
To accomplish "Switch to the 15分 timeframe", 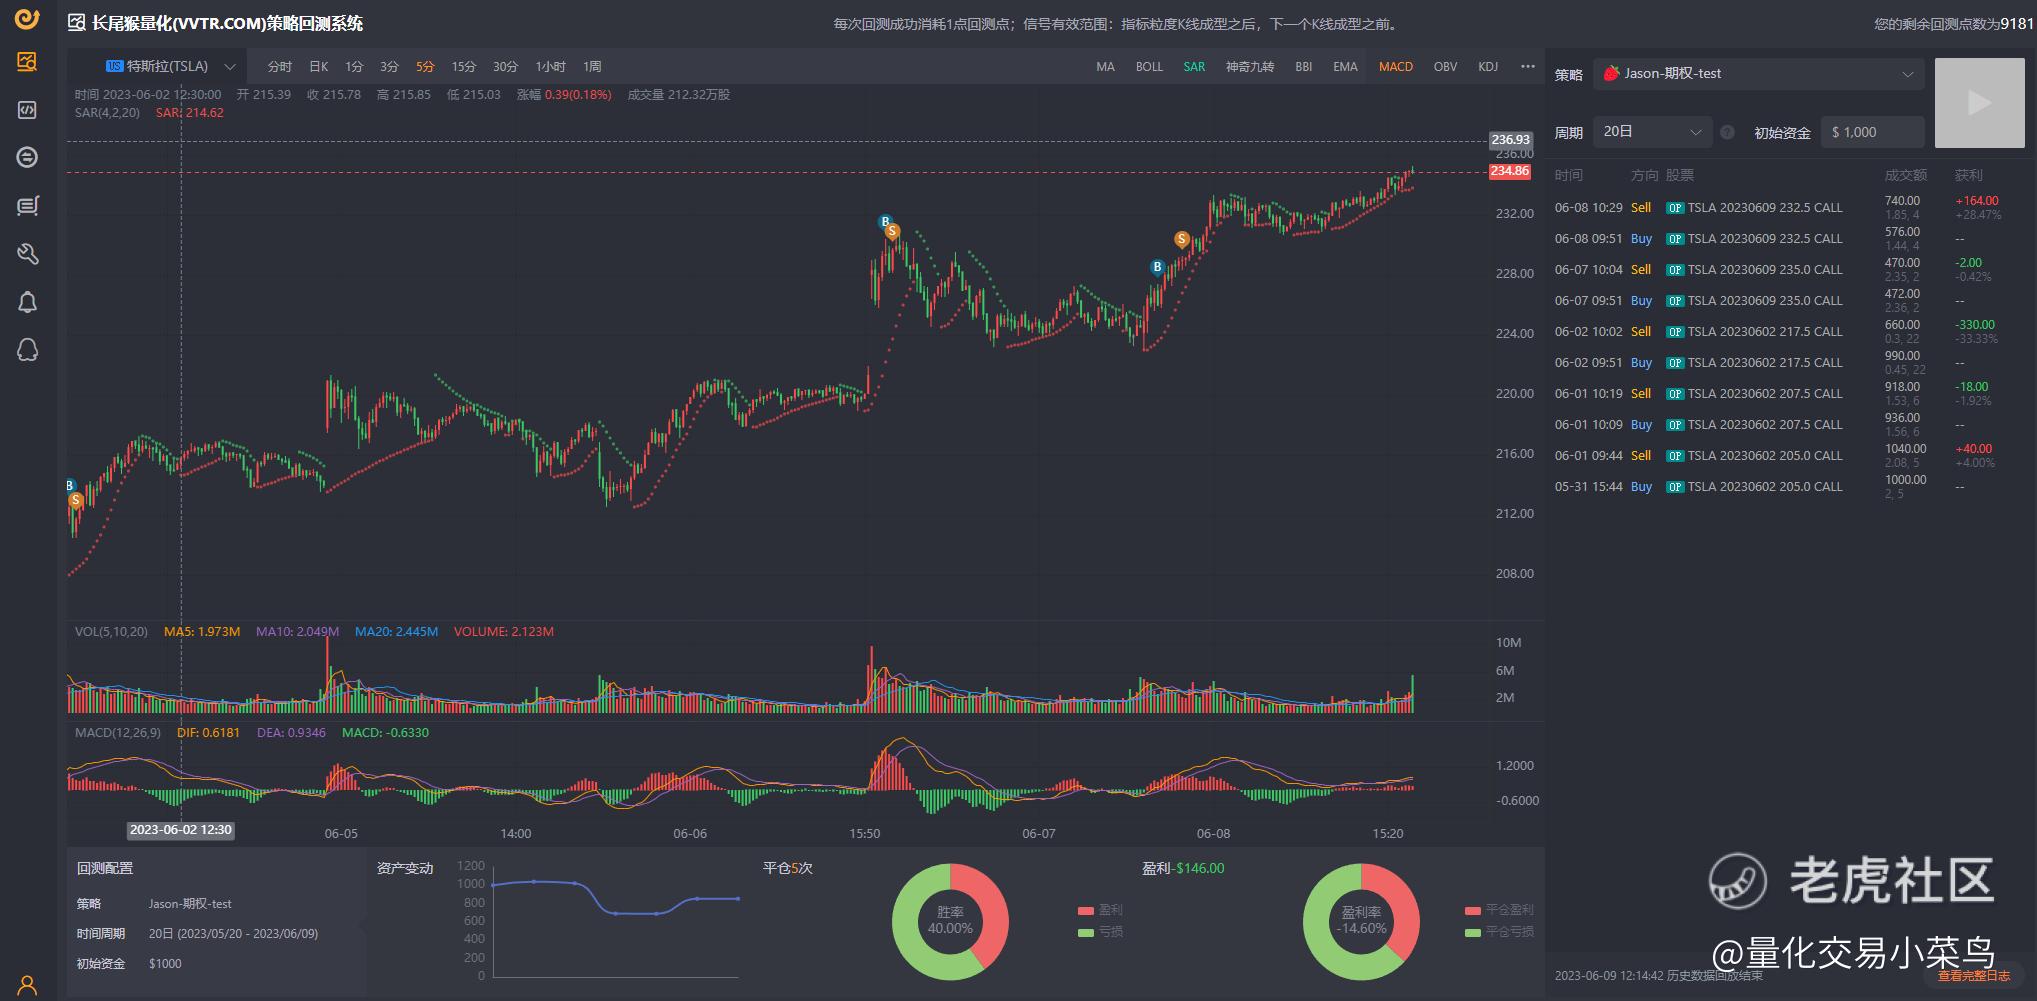I will coord(463,66).
